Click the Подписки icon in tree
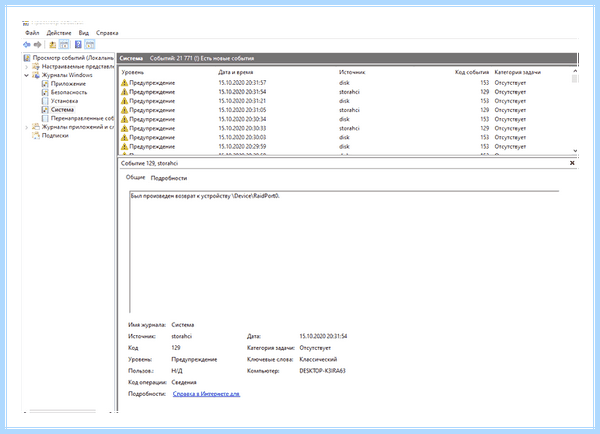The width and height of the screenshot is (600, 434). 36,135
